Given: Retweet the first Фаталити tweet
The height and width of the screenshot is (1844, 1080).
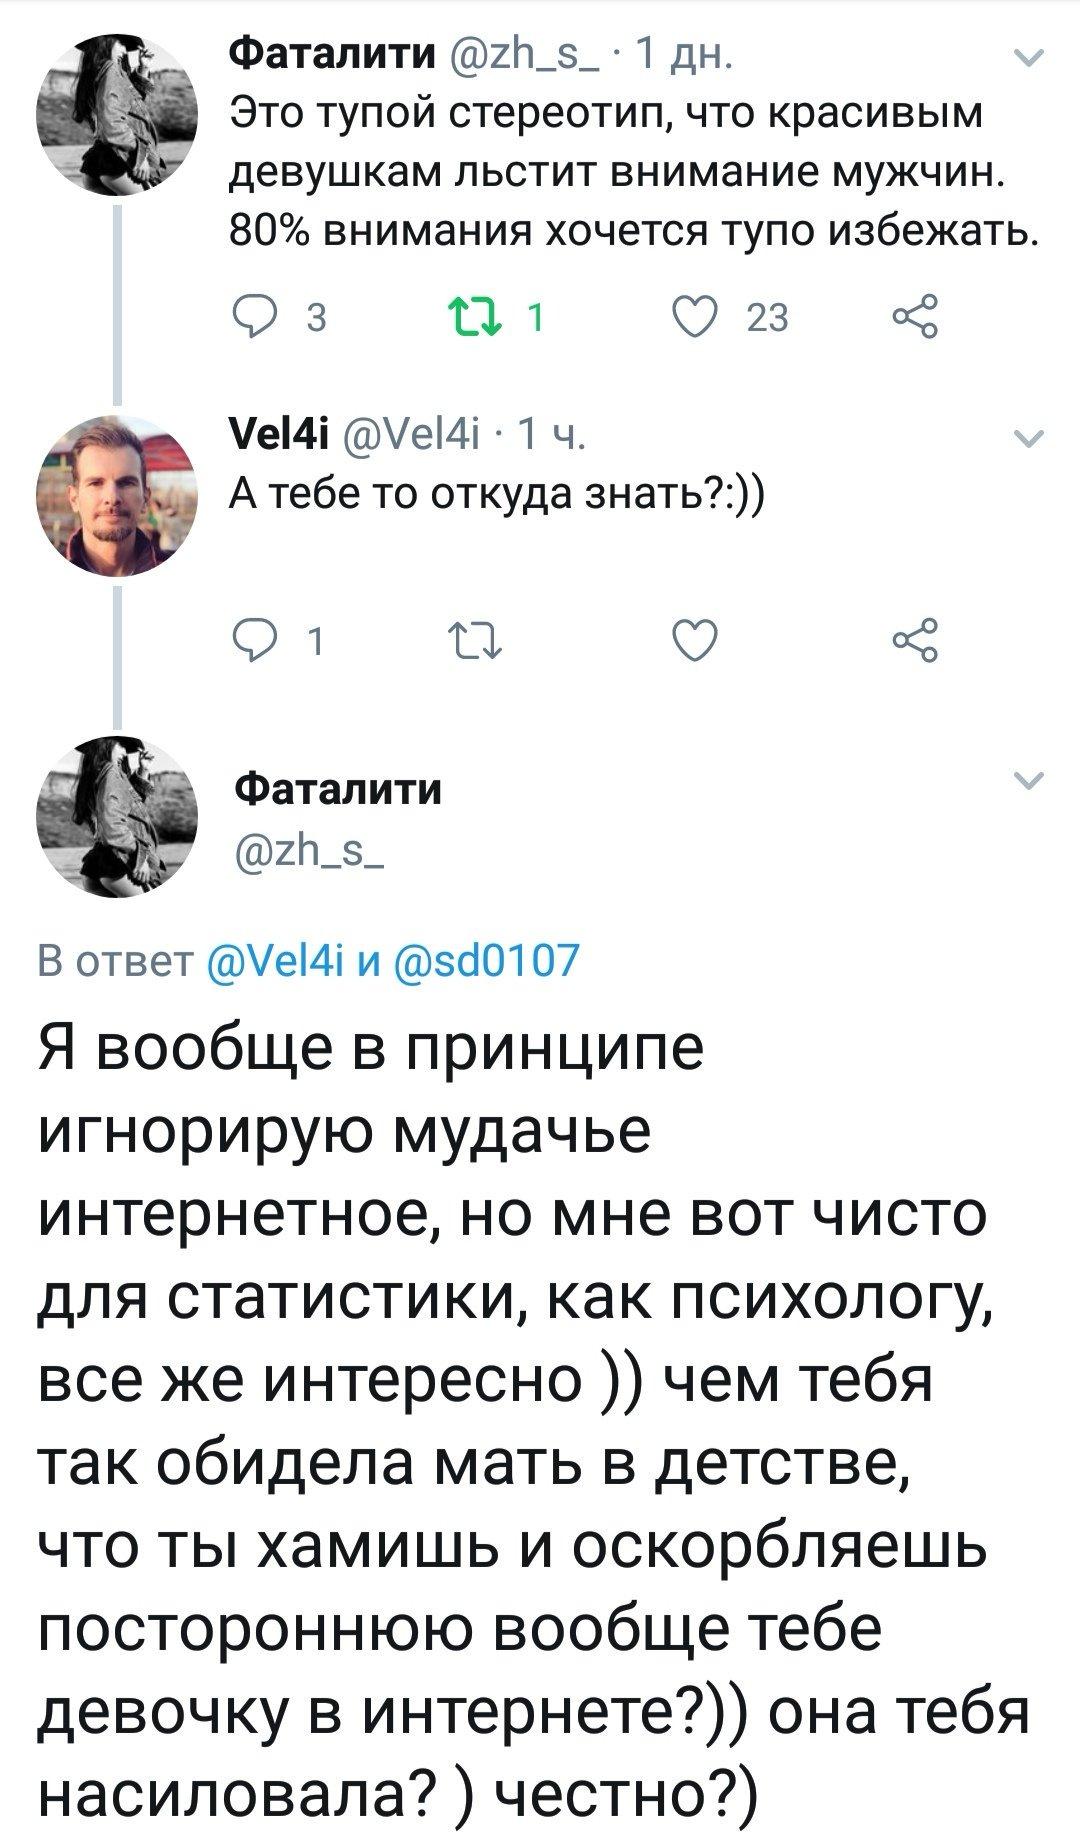Looking at the screenshot, I should click(494, 318).
